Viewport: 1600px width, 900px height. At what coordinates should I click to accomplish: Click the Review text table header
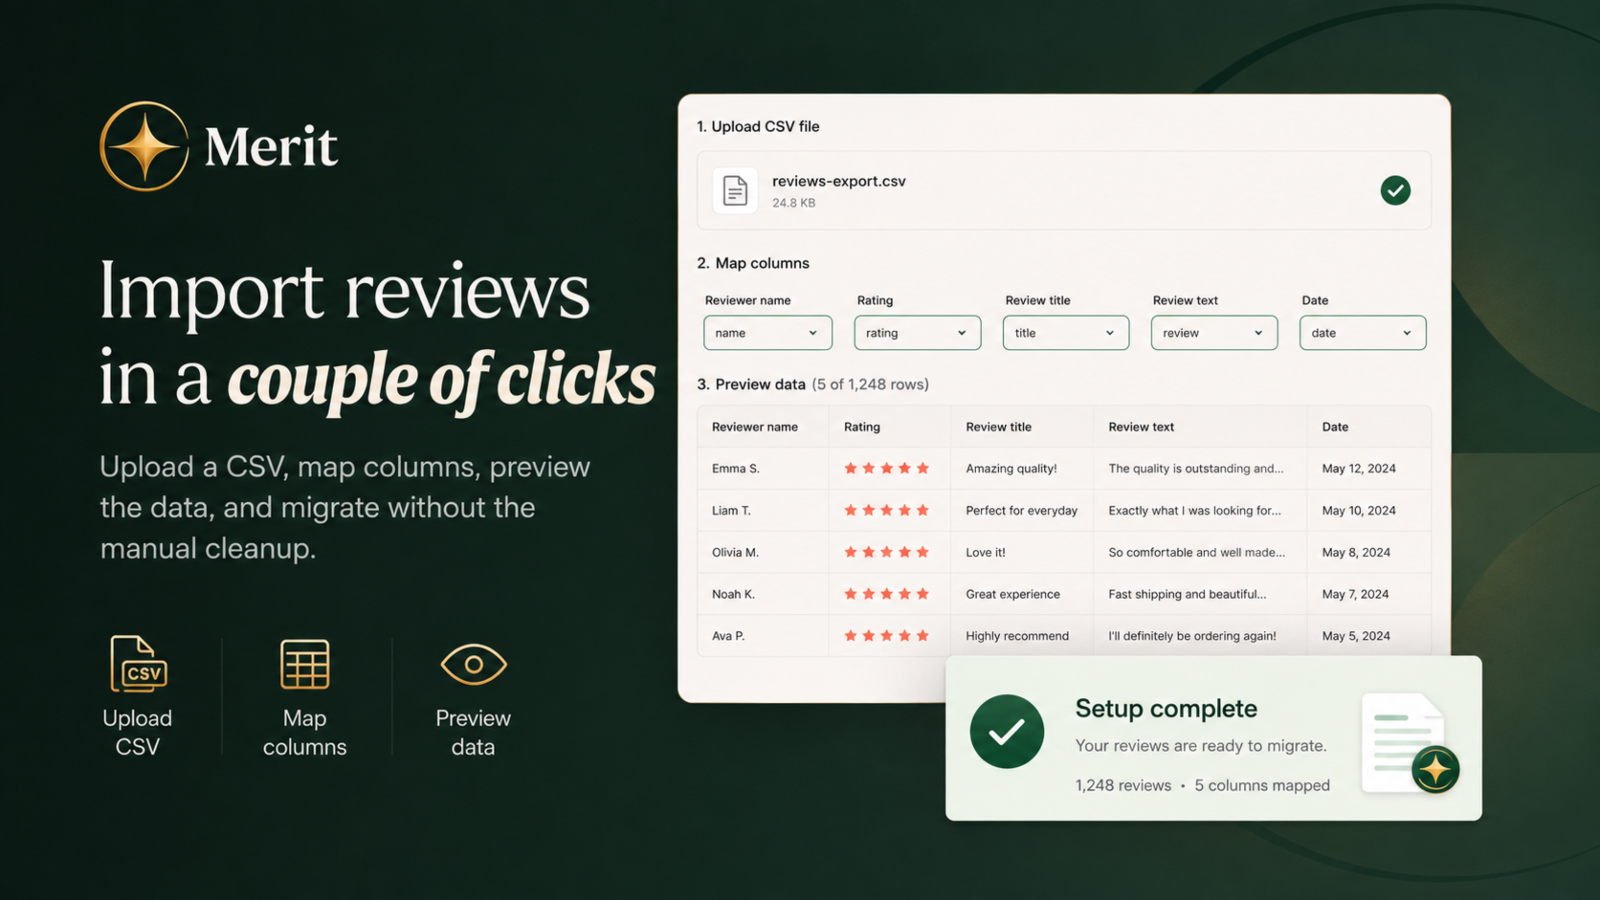1141,427
